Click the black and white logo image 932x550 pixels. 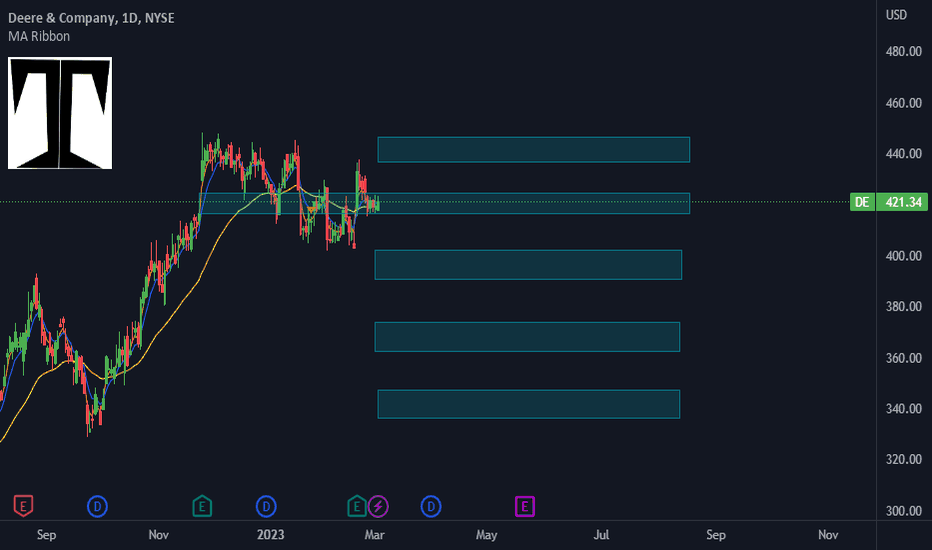[x=60, y=113]
